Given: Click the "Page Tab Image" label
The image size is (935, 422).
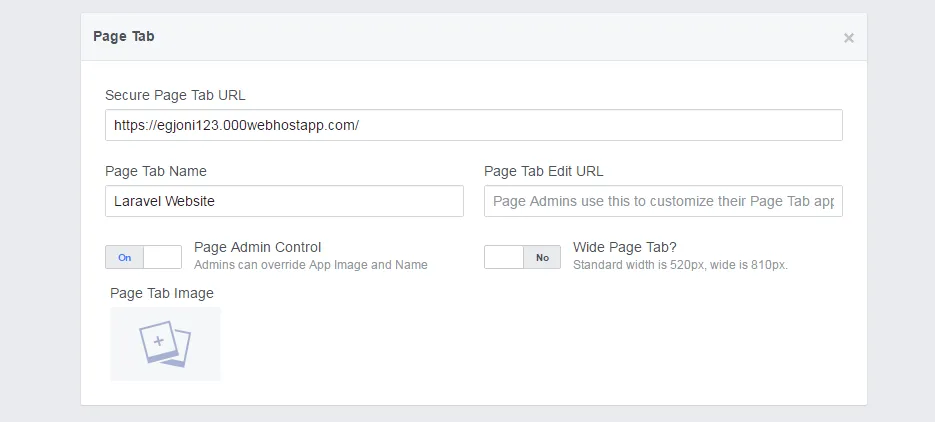Looking at the screenshot, I should click(162, 293).
